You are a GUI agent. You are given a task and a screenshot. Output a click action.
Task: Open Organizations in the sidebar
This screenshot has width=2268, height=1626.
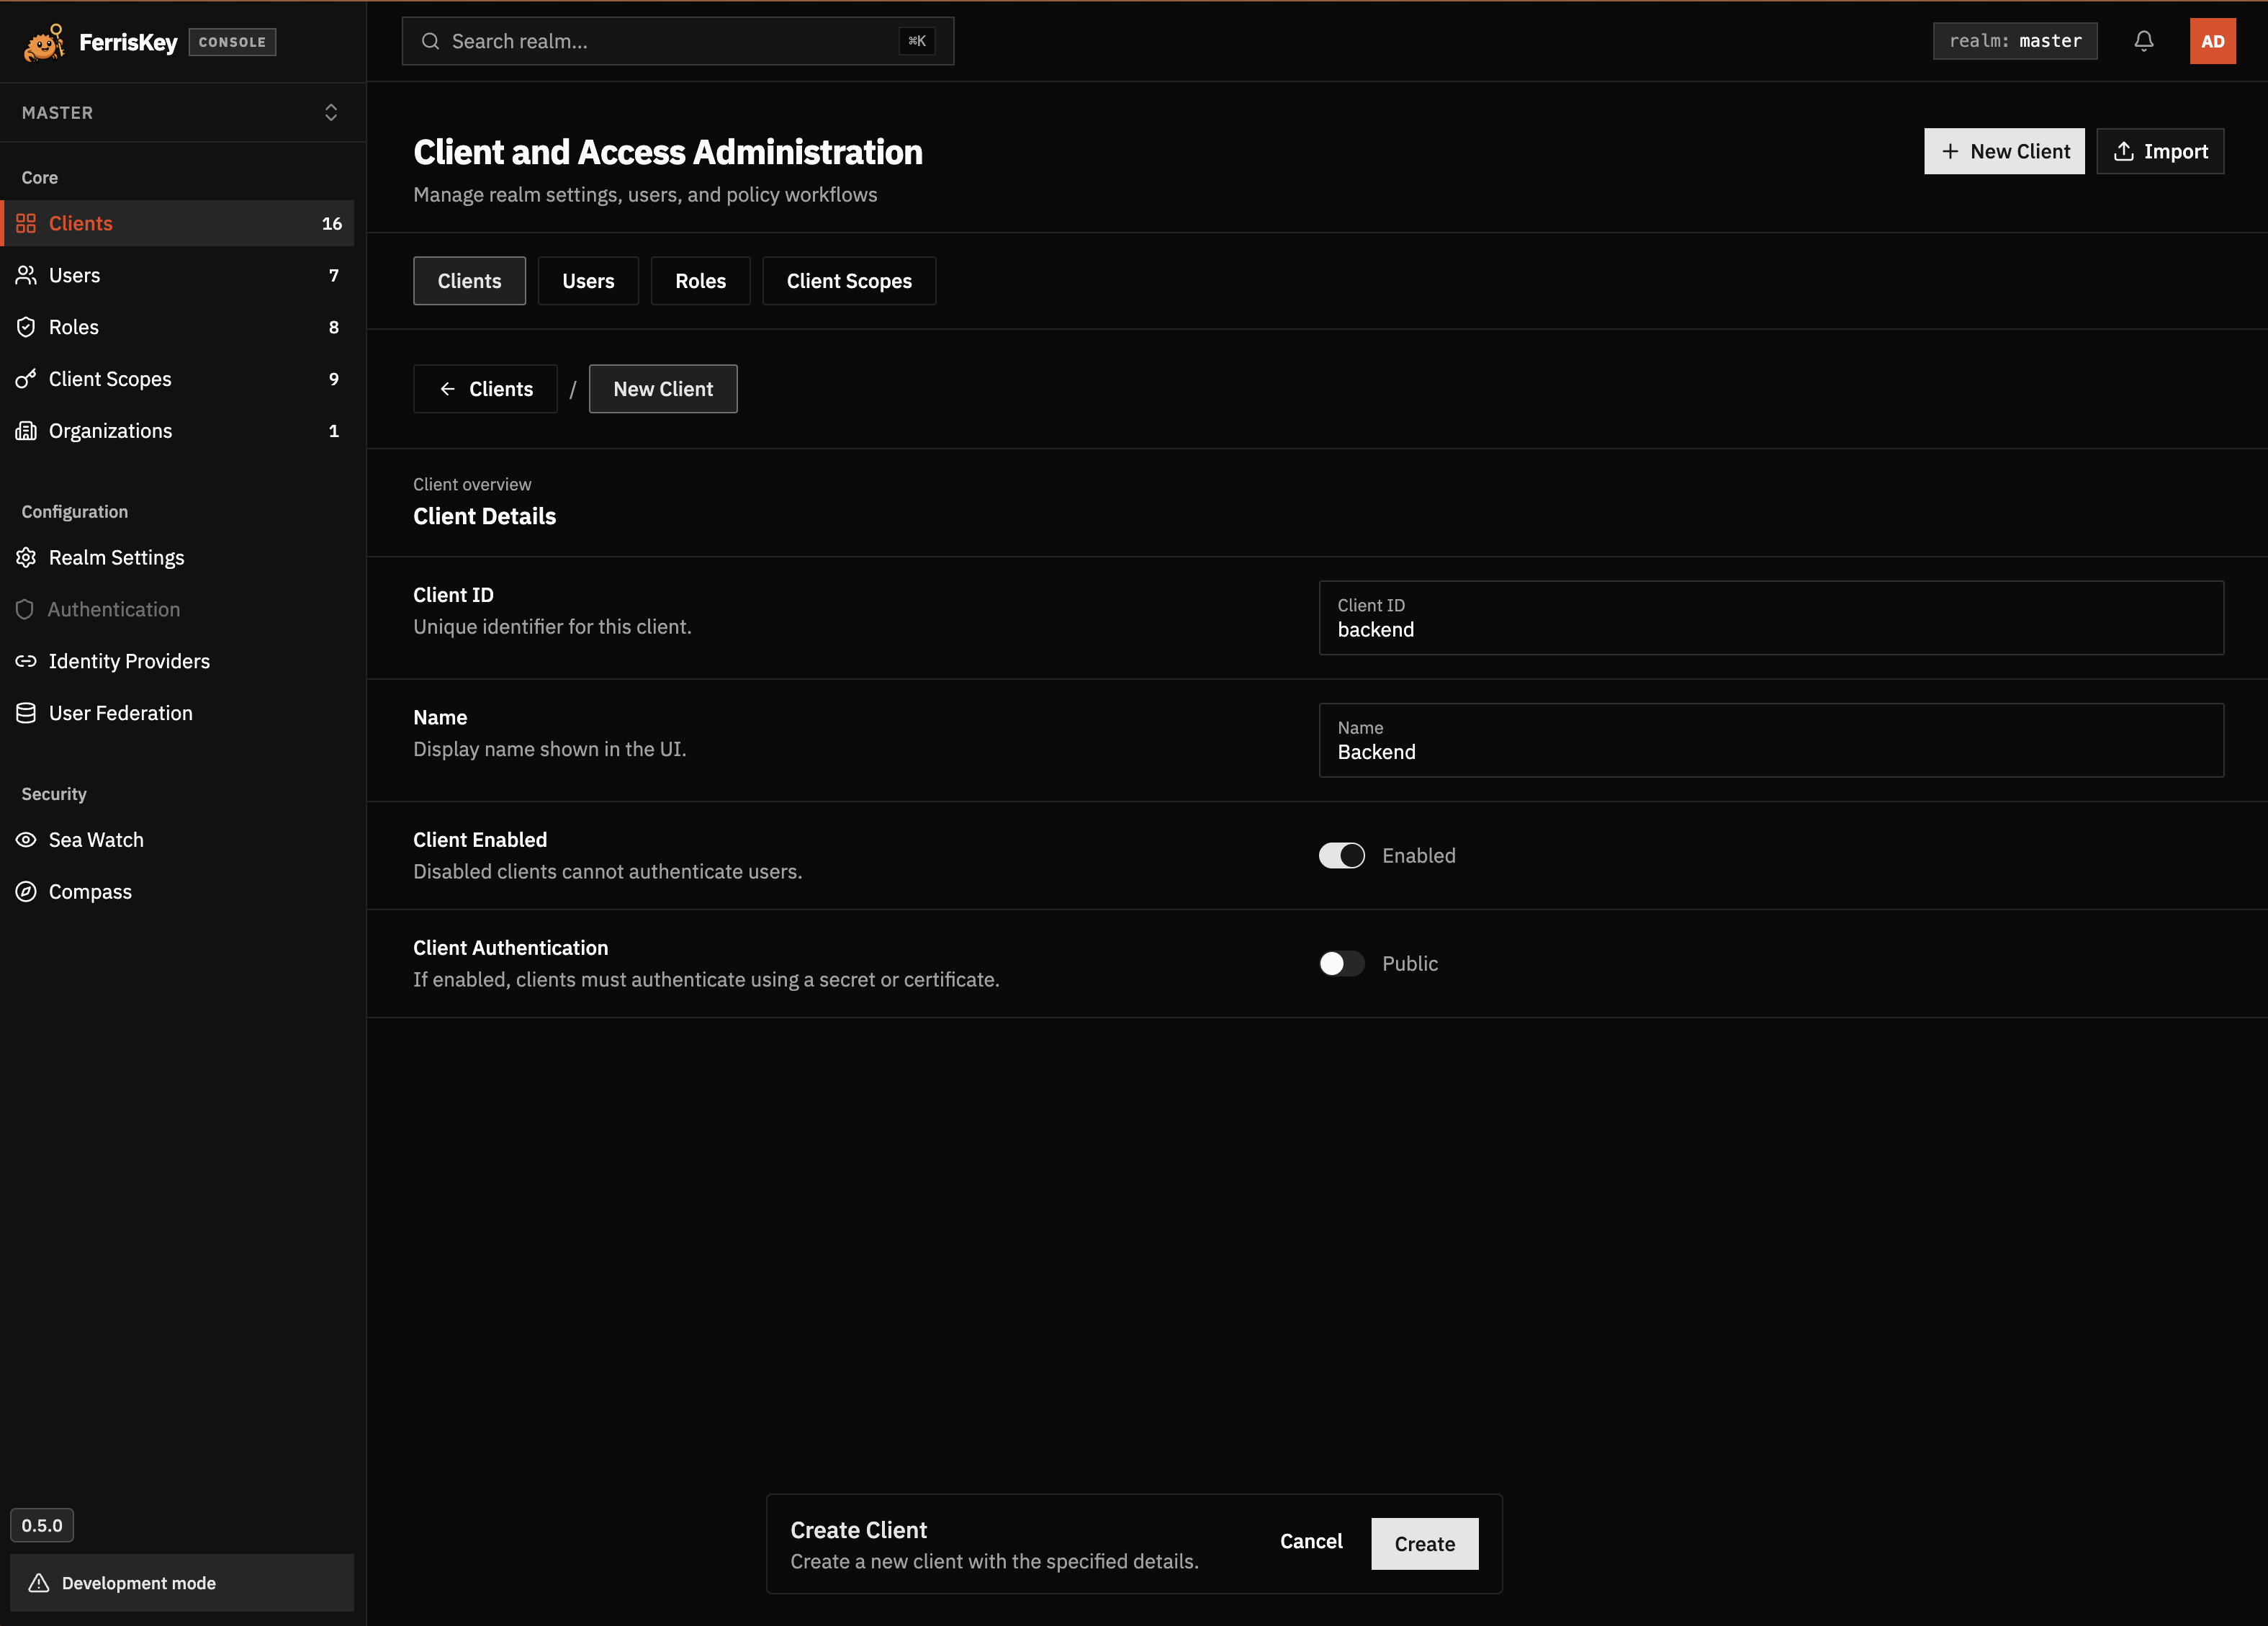point(178,431)
